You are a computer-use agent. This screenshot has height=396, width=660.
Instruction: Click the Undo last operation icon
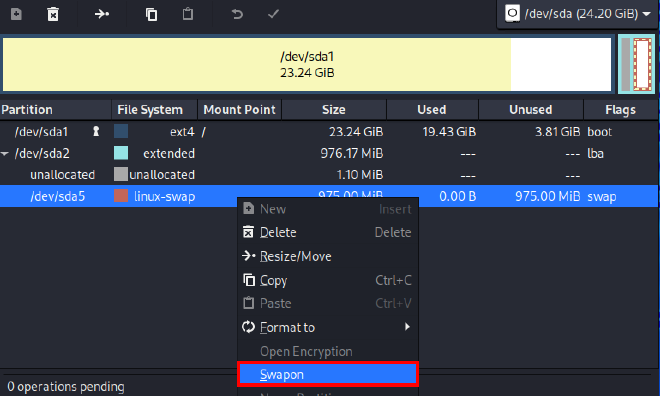(237, 14)
